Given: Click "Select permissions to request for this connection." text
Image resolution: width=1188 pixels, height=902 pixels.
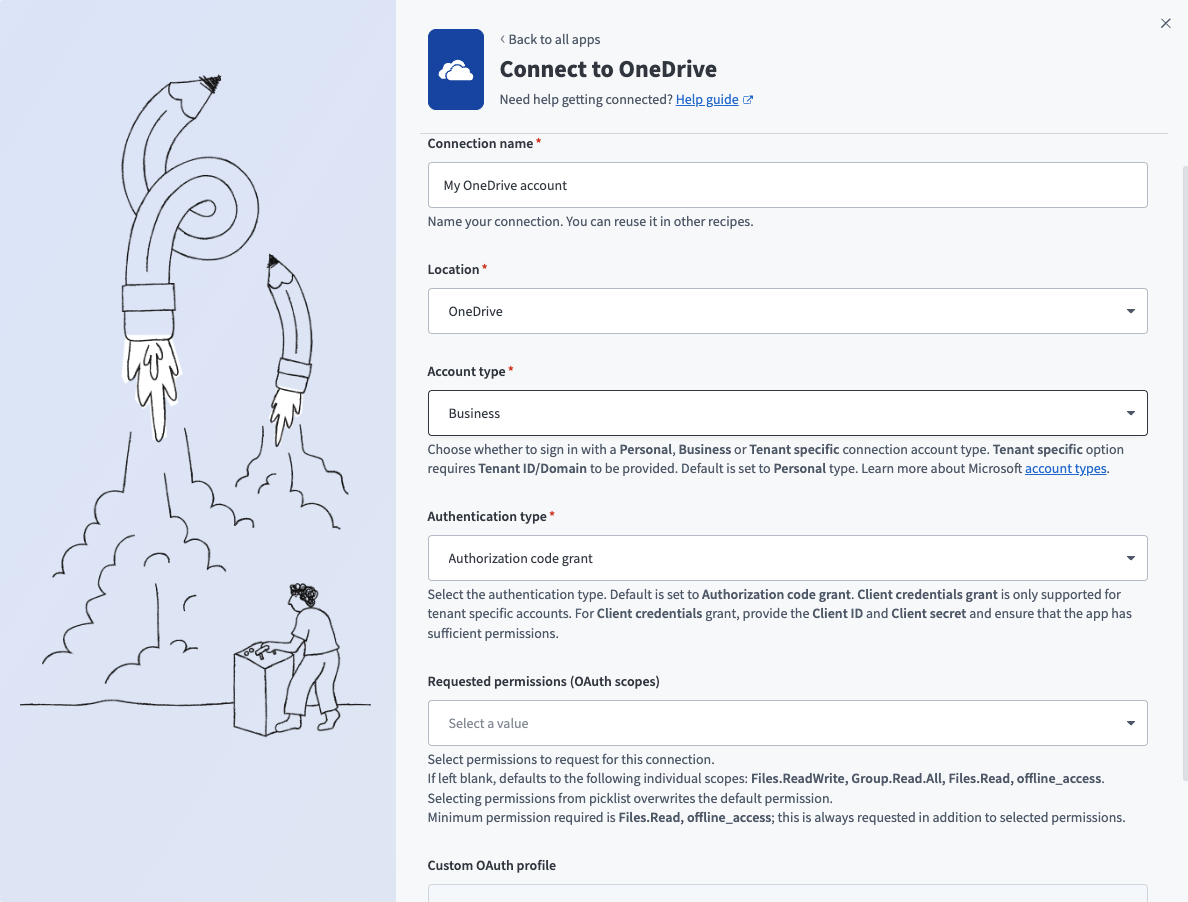Looking at the screenshot, I should tap(571, 760).
